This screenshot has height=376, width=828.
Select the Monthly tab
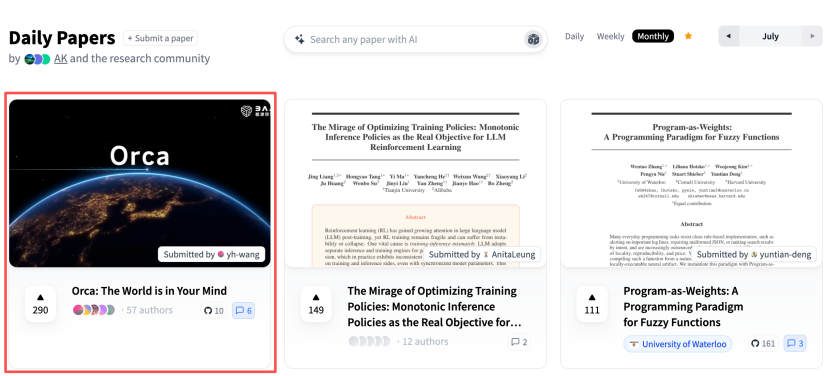click(653, 36)
